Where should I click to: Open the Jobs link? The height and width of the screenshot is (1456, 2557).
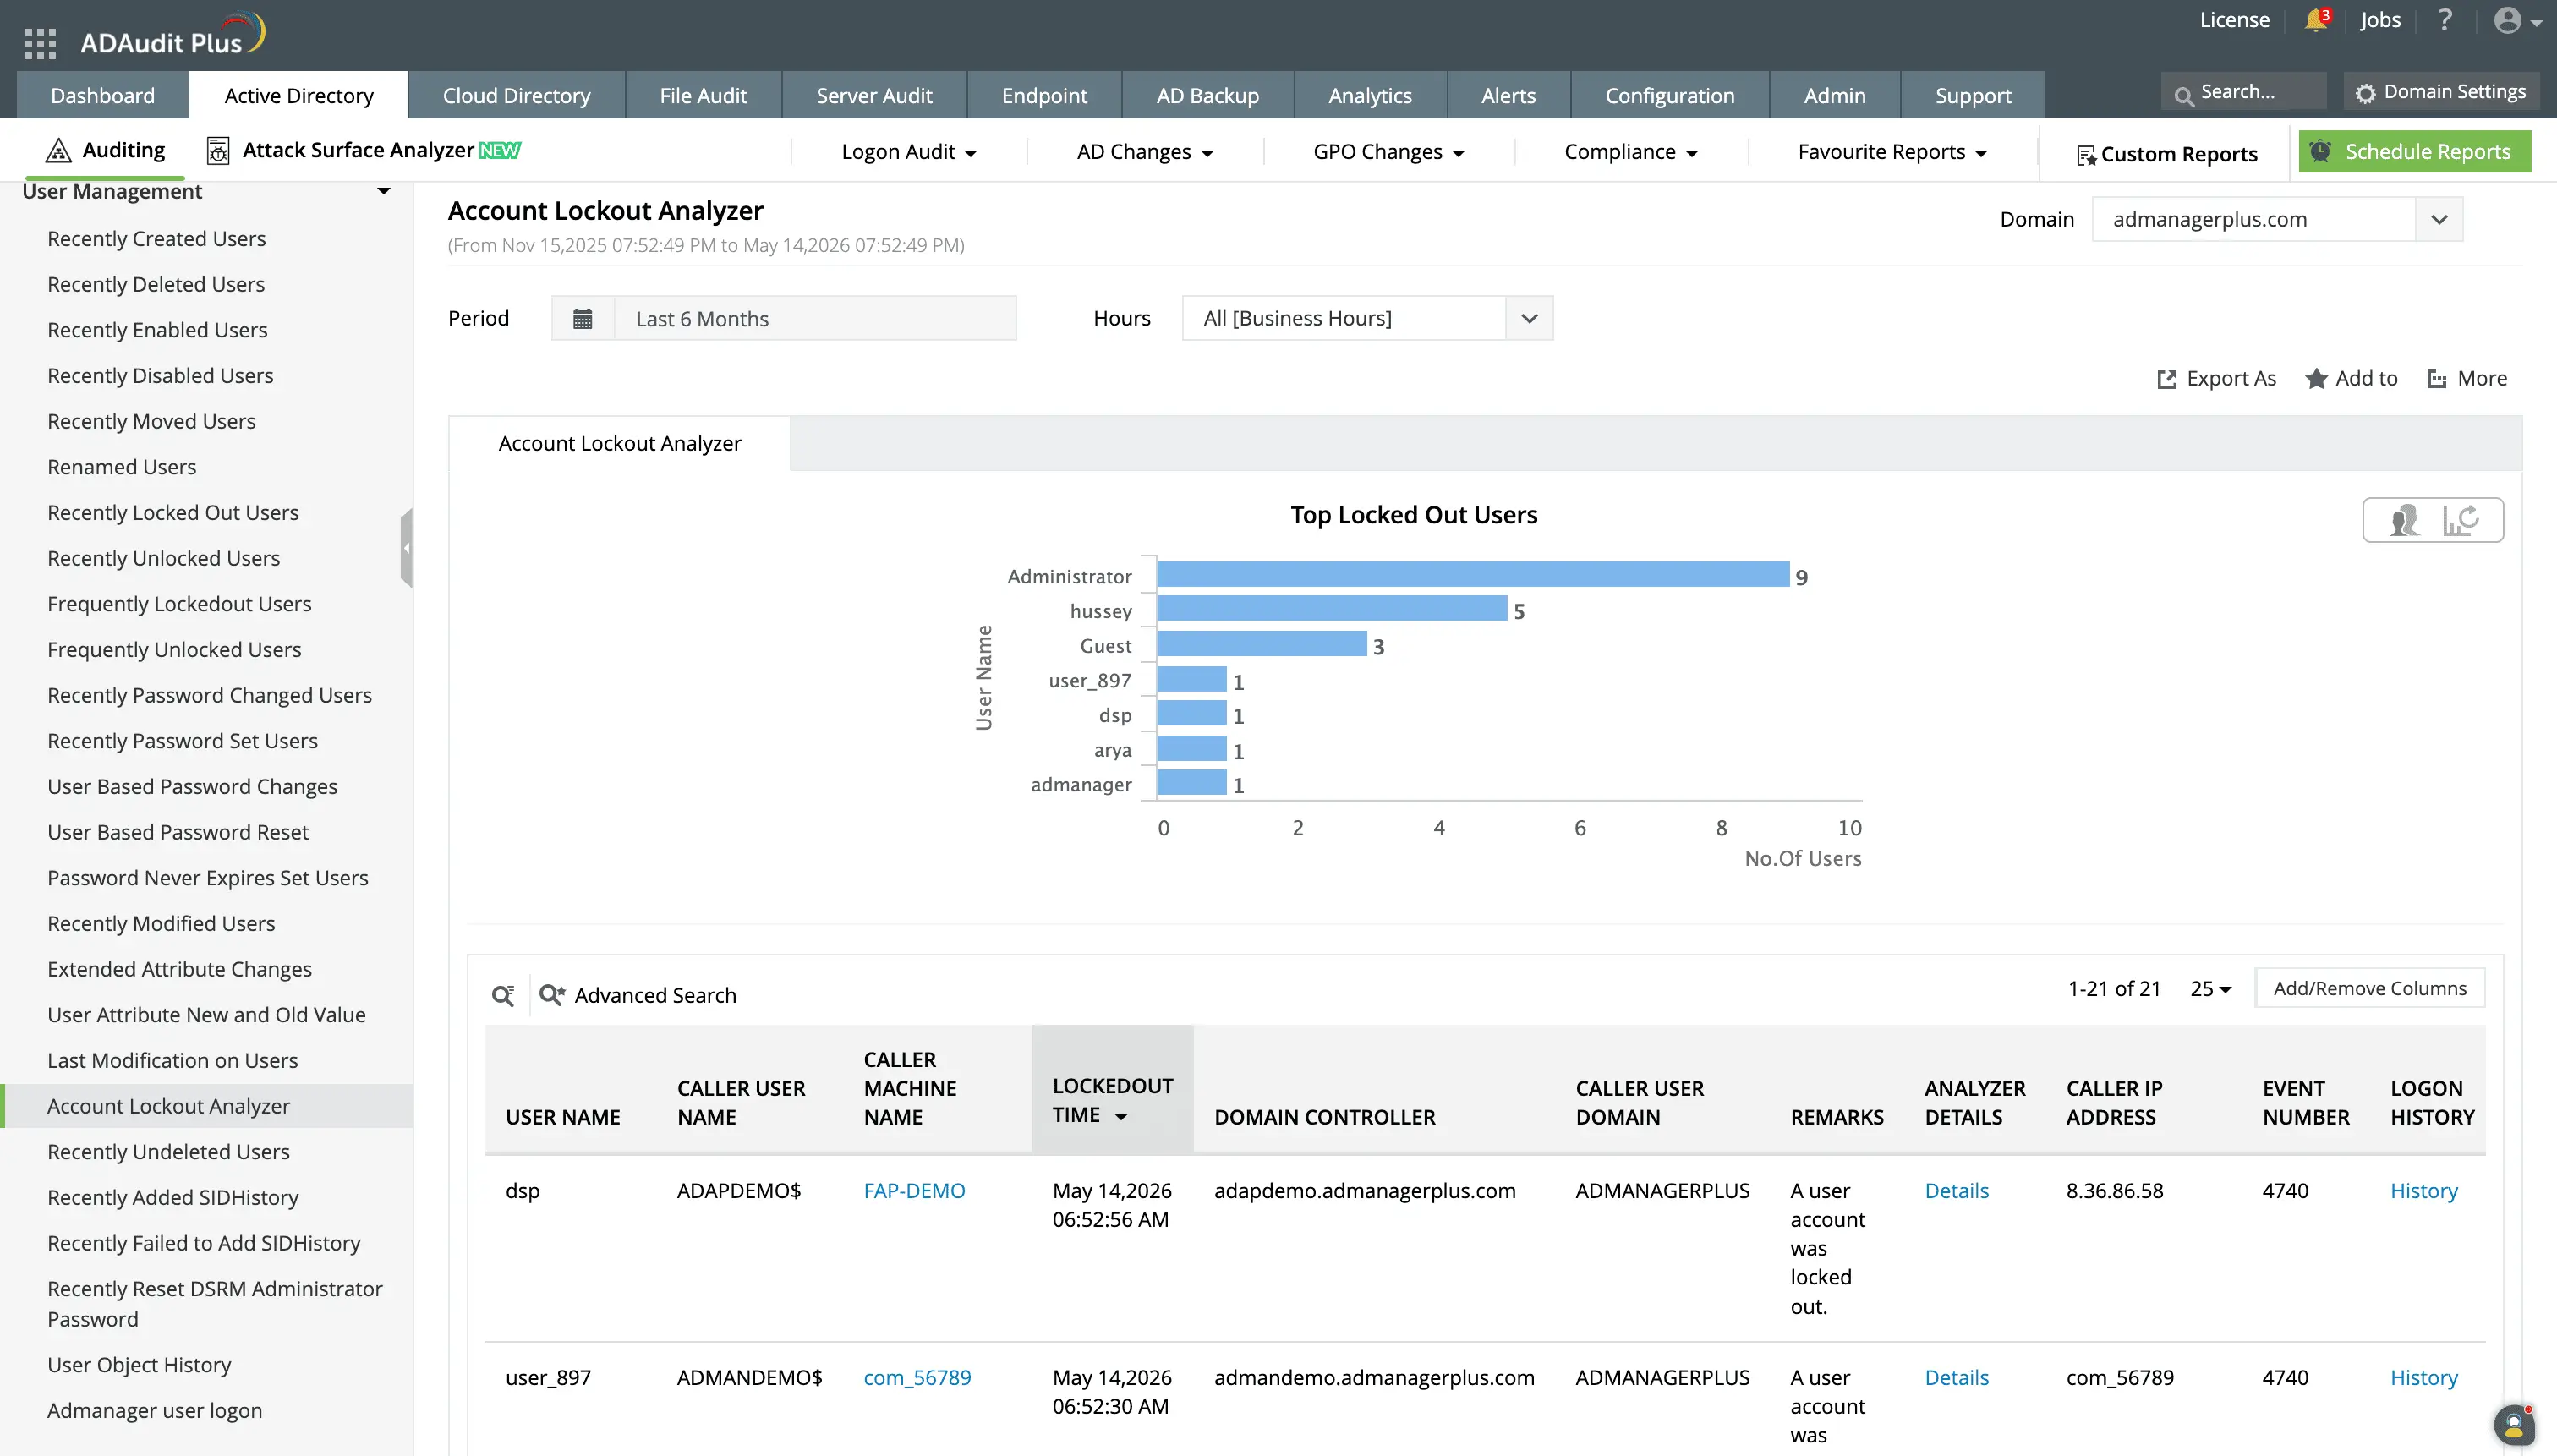click(2380, 20)
